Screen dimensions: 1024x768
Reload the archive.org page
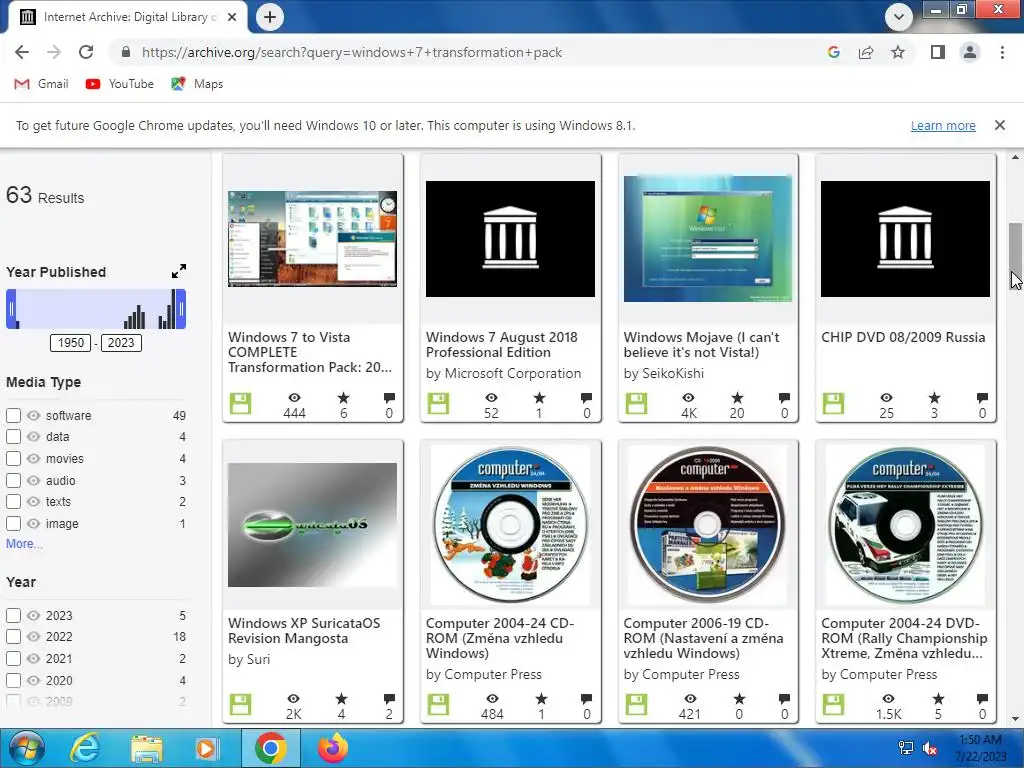(86, 52)
